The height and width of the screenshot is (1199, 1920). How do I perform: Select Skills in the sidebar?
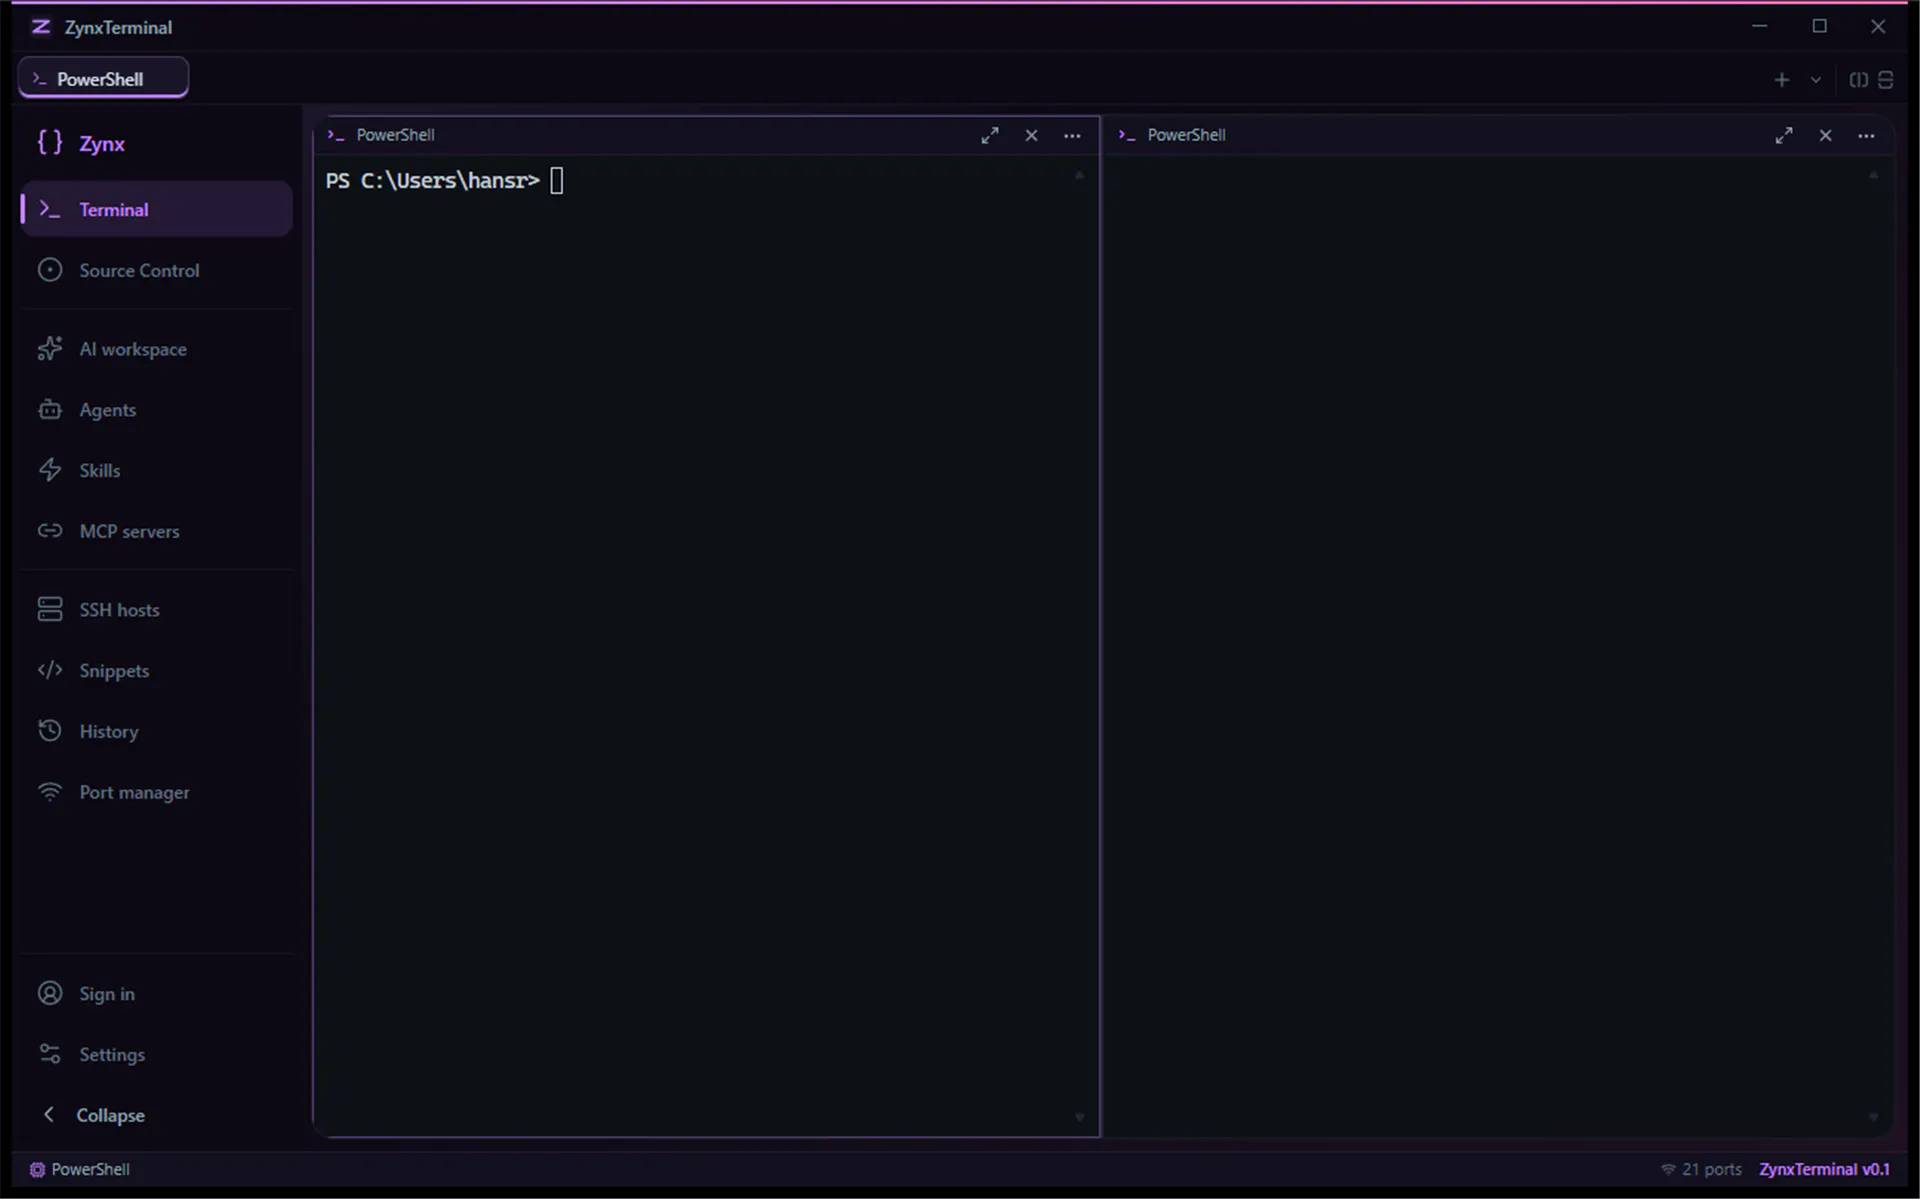(156, 470)
